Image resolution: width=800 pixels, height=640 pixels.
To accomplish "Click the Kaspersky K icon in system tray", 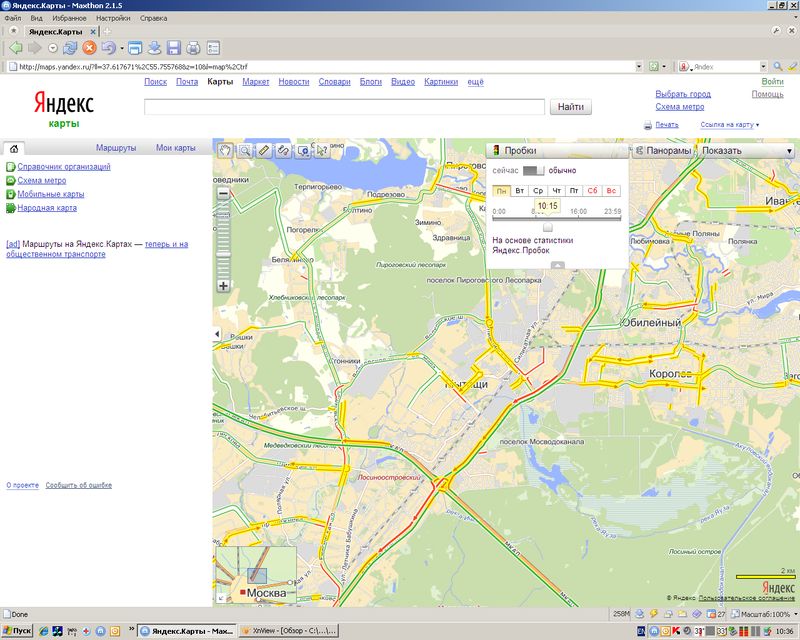I will 676,631.
